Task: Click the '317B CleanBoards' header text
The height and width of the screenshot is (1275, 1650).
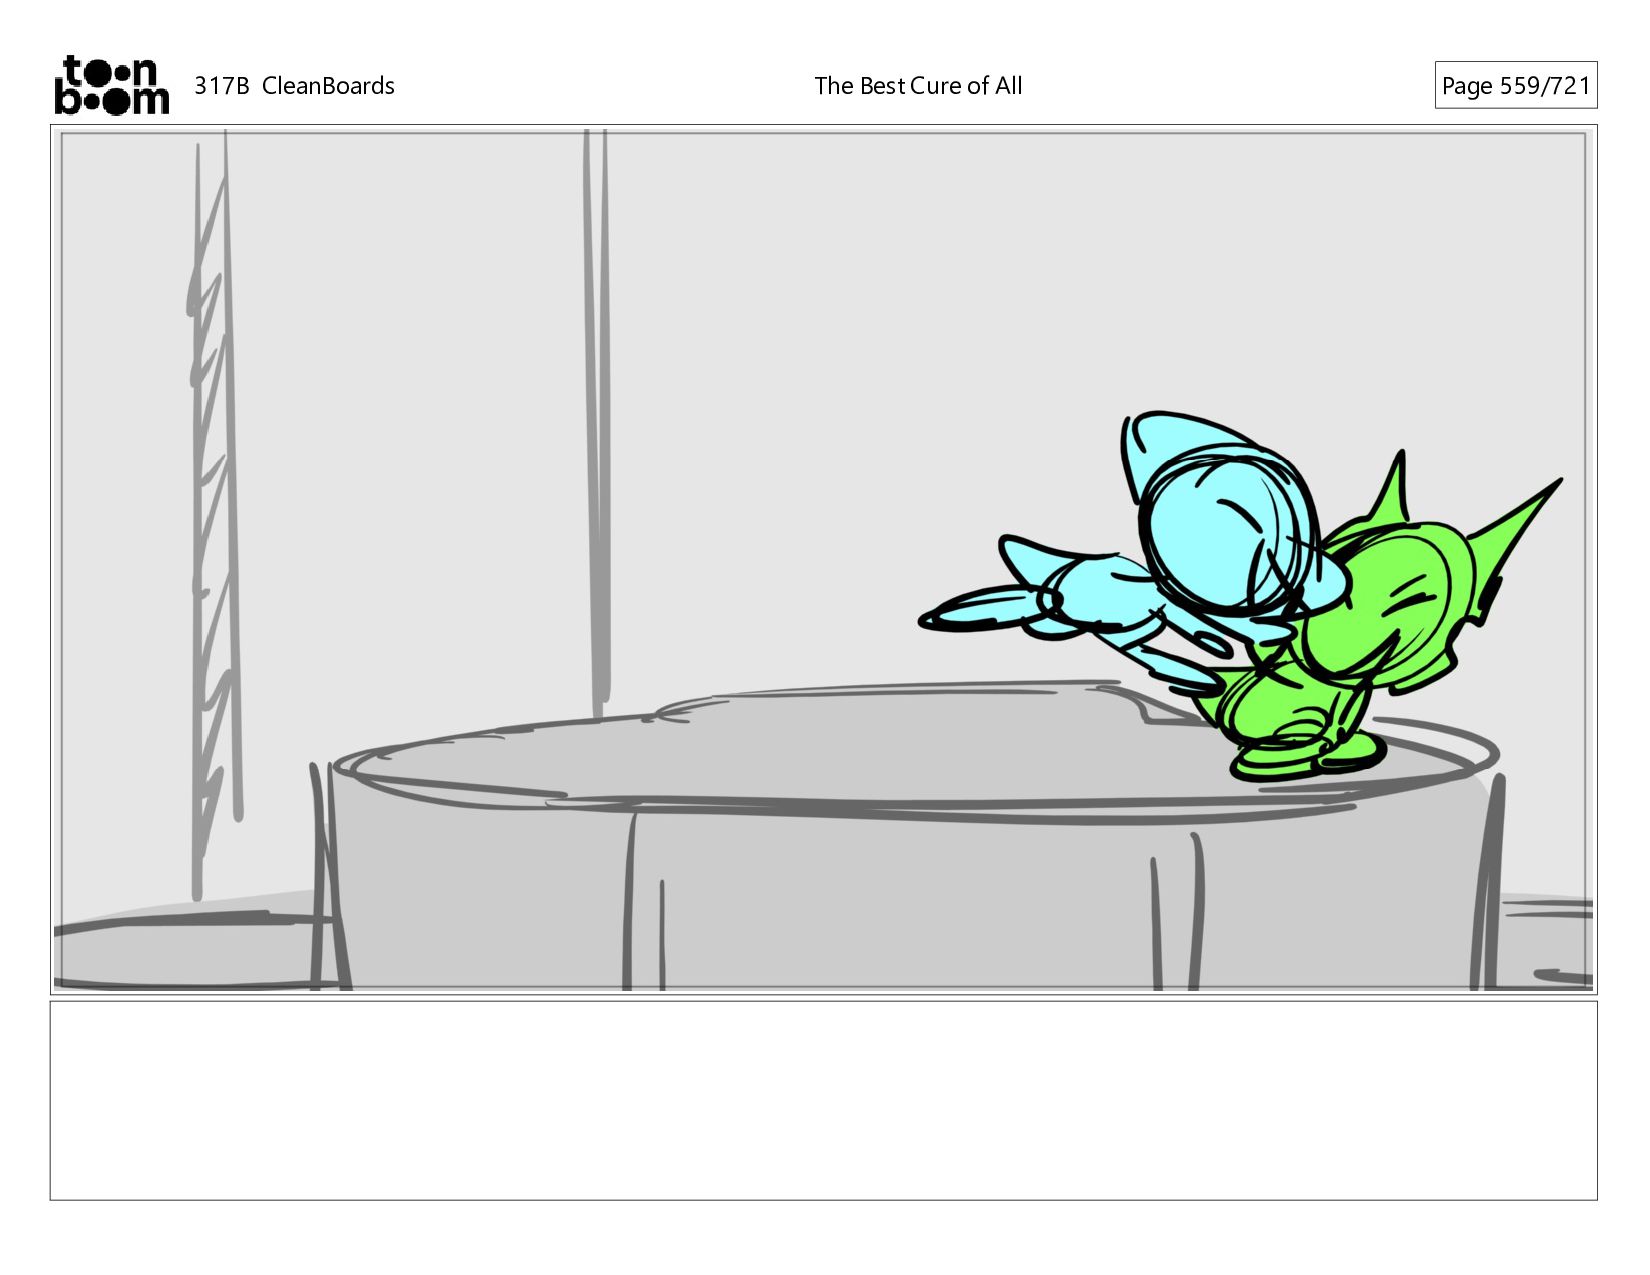Action: click(x=294, y=86)
